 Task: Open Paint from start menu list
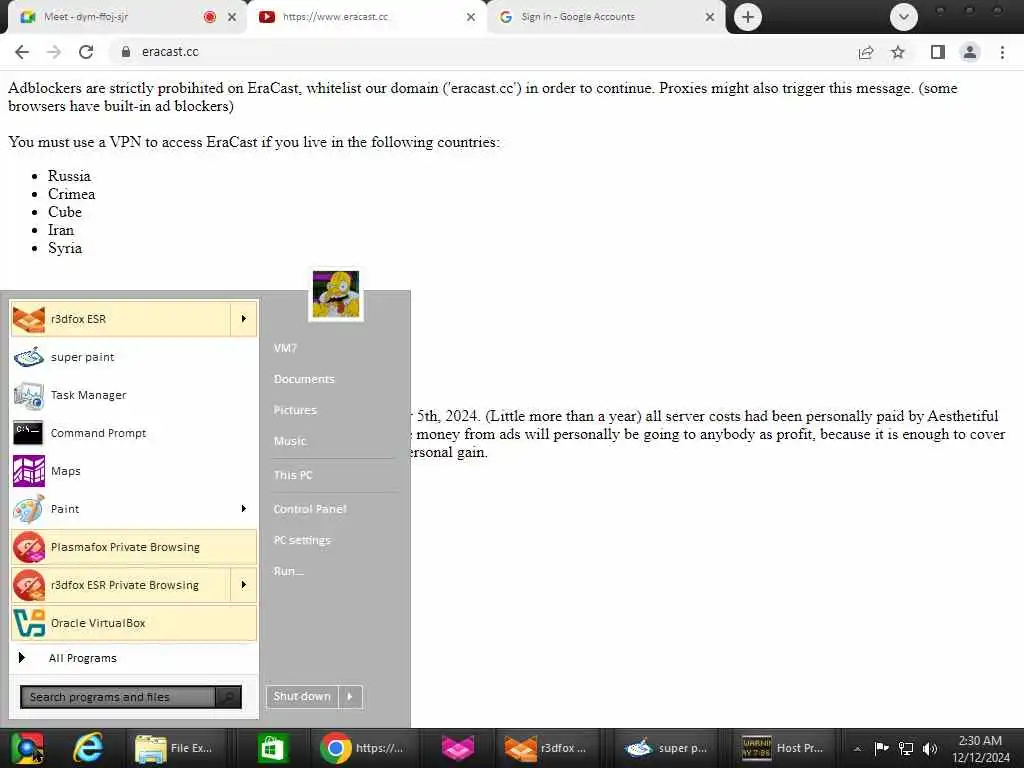click(121, 509)
